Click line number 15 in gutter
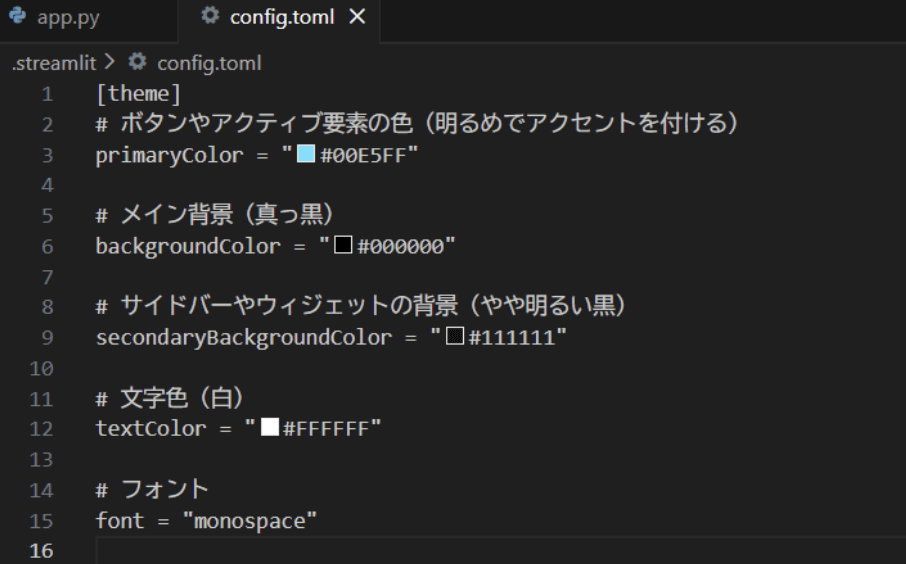906x564 pixels. [x=41, y=521]
